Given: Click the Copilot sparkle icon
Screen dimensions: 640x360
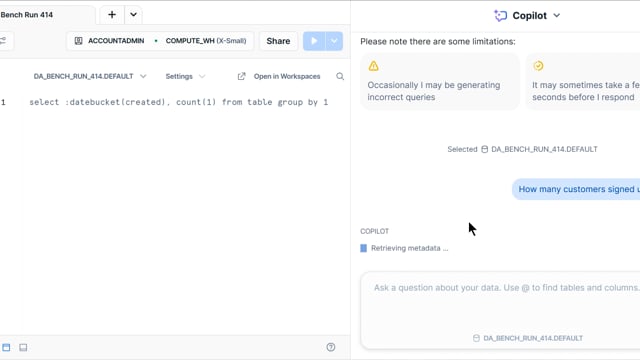Looking at the screenshot, I should [x=500, y=16].
